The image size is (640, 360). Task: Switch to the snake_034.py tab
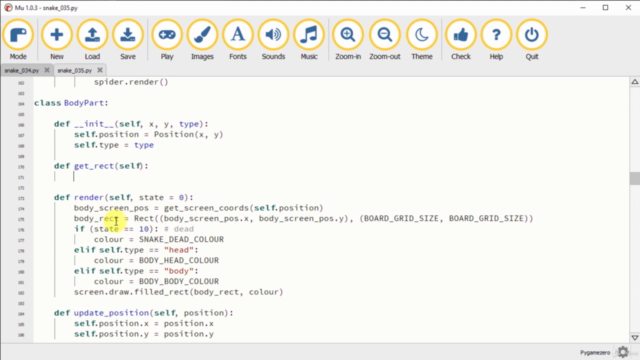(22, 71)
